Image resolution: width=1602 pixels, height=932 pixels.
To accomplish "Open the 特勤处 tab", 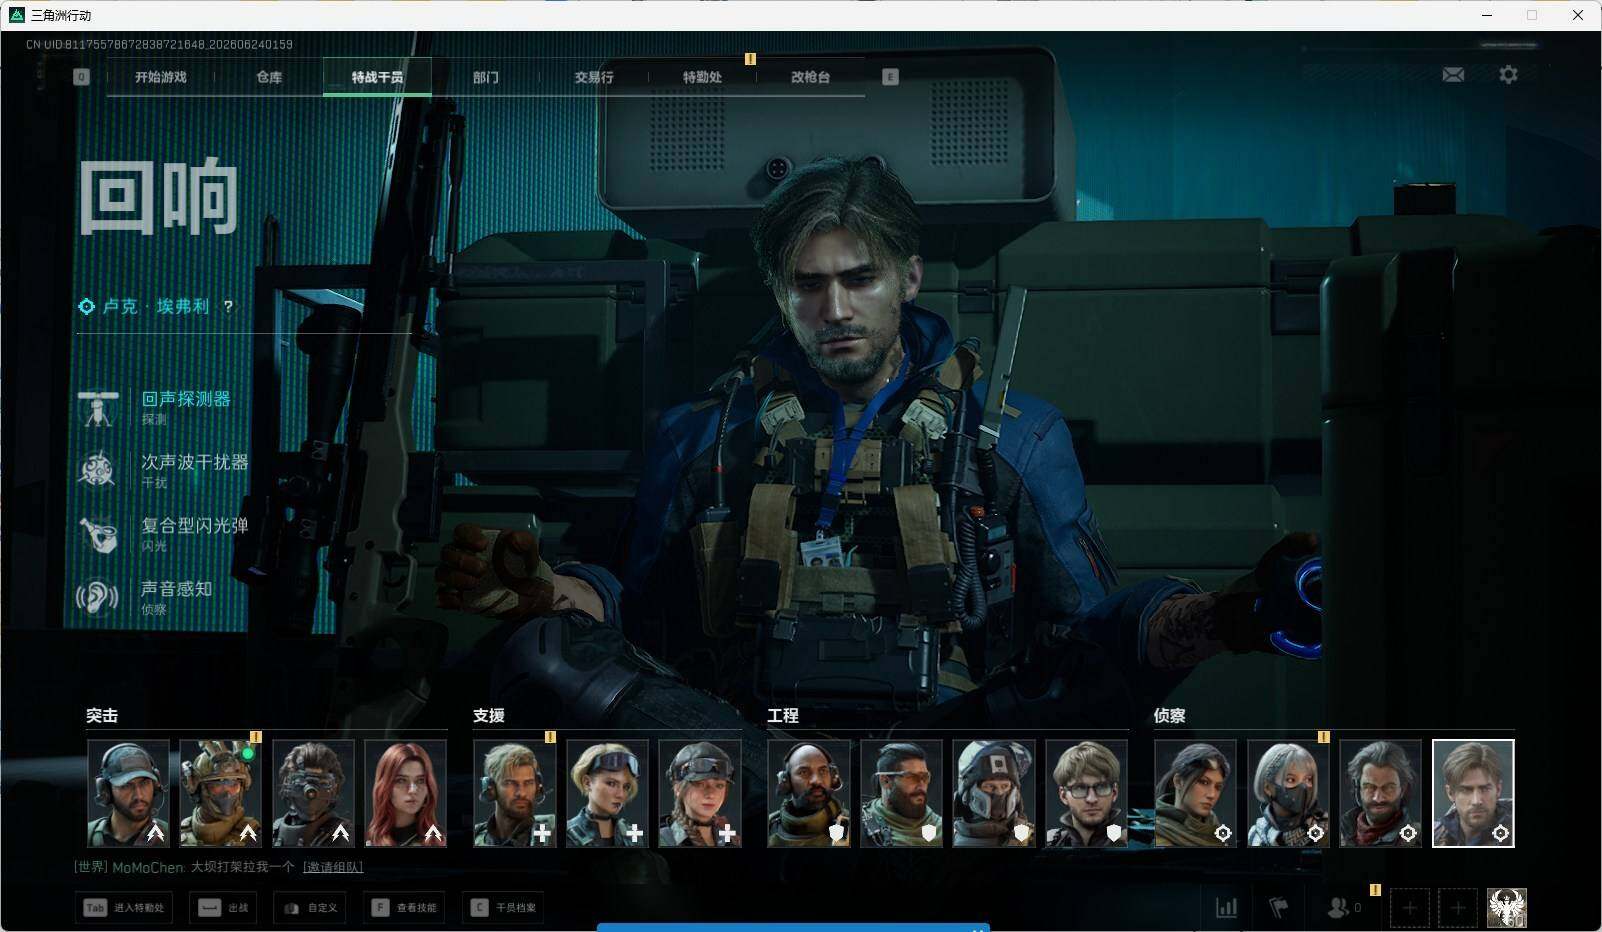I will [702, 77].
